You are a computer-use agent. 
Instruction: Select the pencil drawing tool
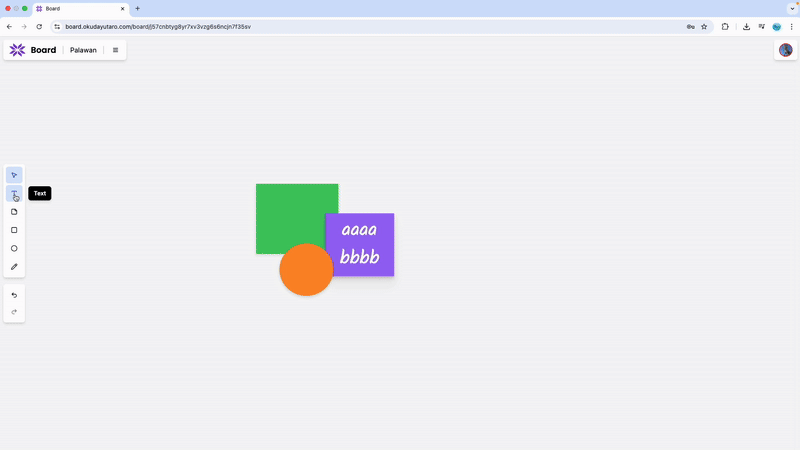point(14,267)
